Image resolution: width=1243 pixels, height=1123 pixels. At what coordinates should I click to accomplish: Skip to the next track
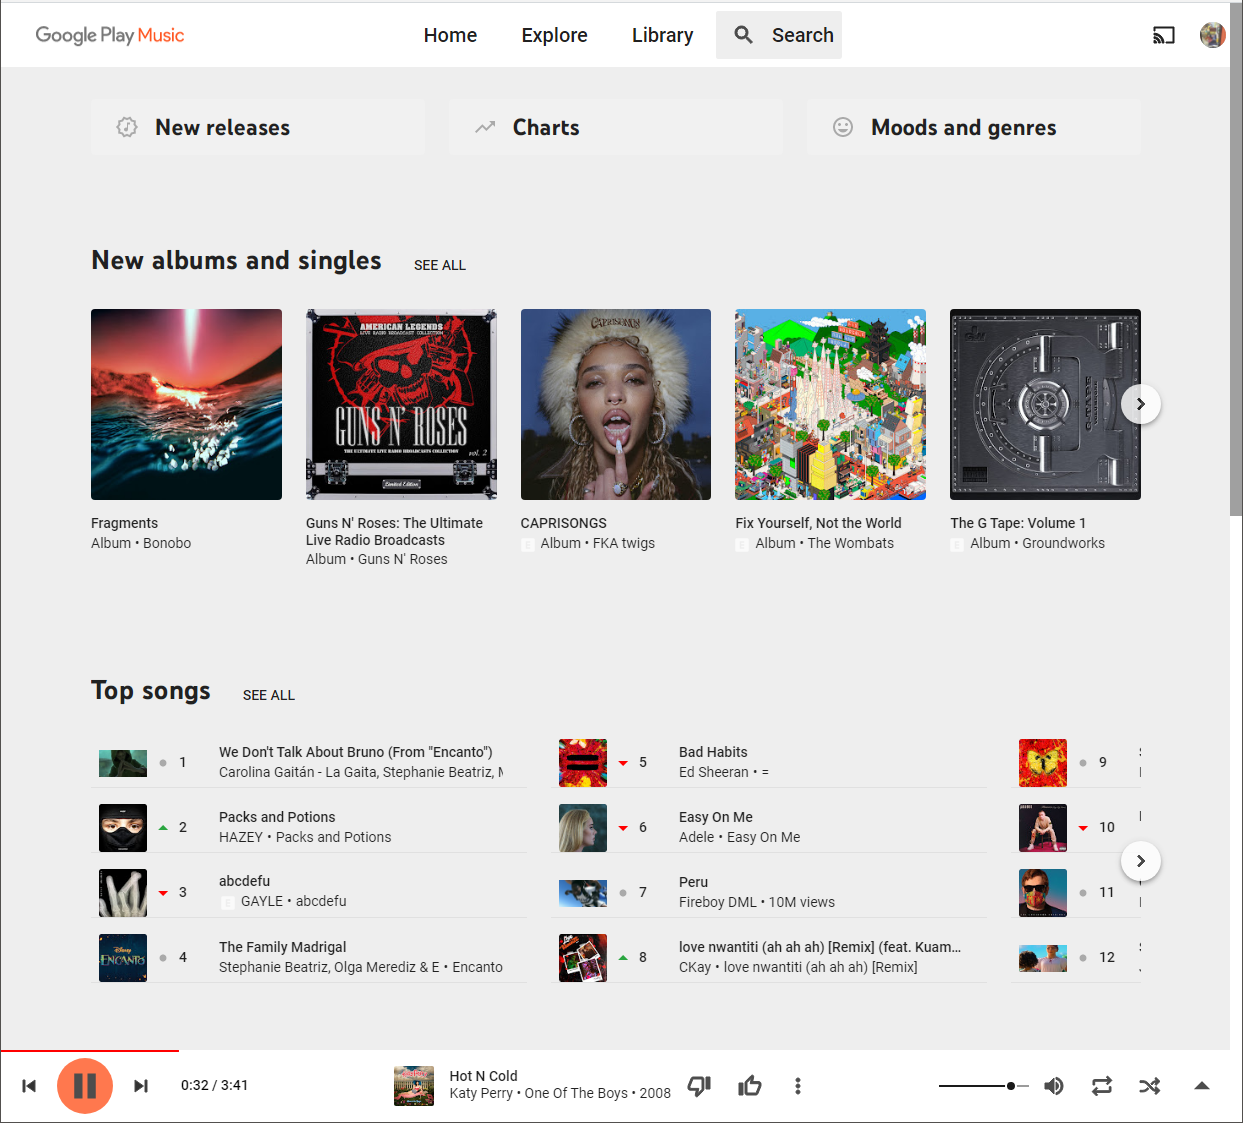[141, 1086]
